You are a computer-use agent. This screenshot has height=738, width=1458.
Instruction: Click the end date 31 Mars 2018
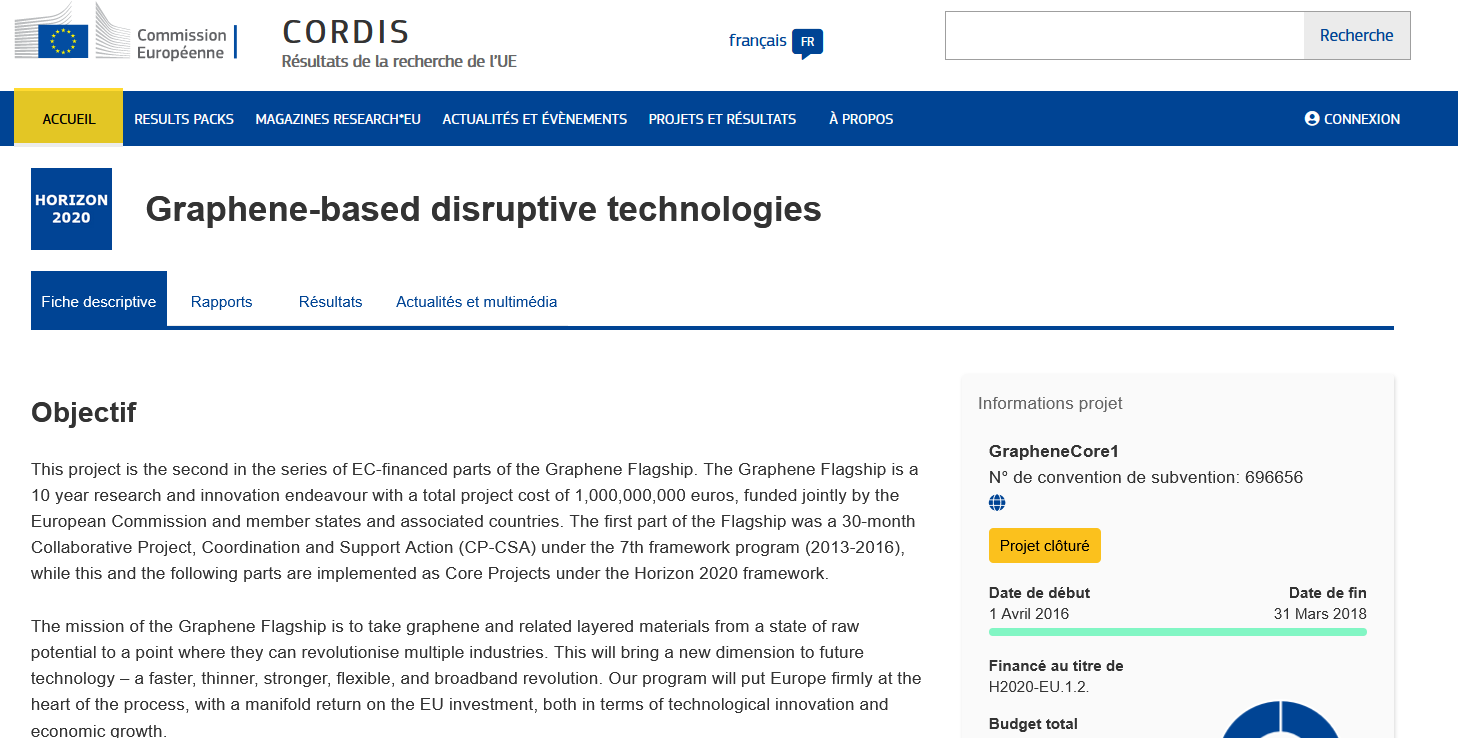(1320, 614)
